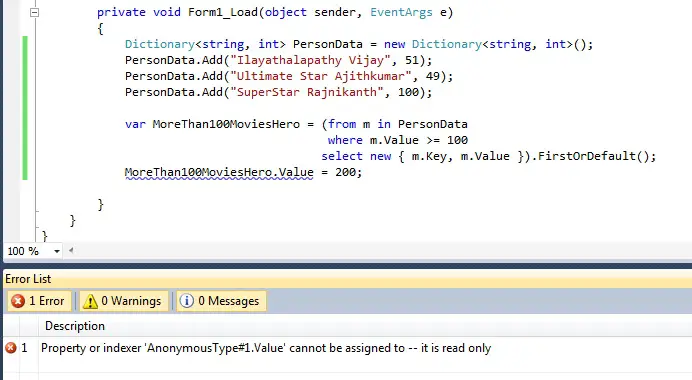The image size is (692, 380).
Task: Toggle the 0 Warnings filter button
Action: tap(123, 301)
